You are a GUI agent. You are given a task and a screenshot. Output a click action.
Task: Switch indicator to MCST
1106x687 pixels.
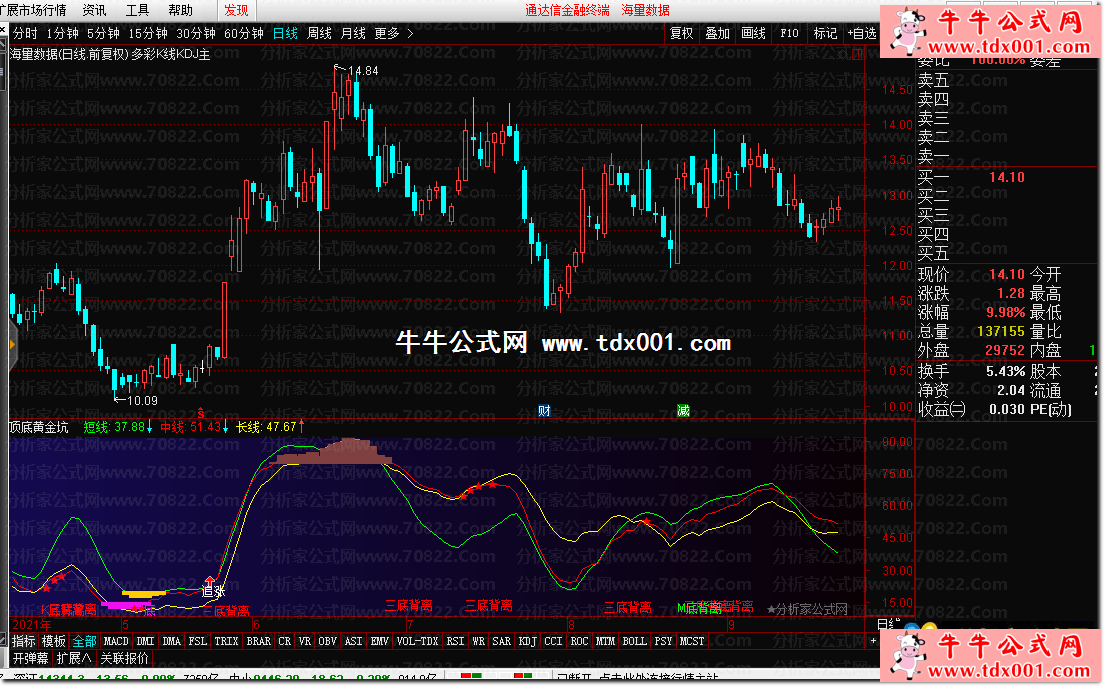[x=692, y=641]
